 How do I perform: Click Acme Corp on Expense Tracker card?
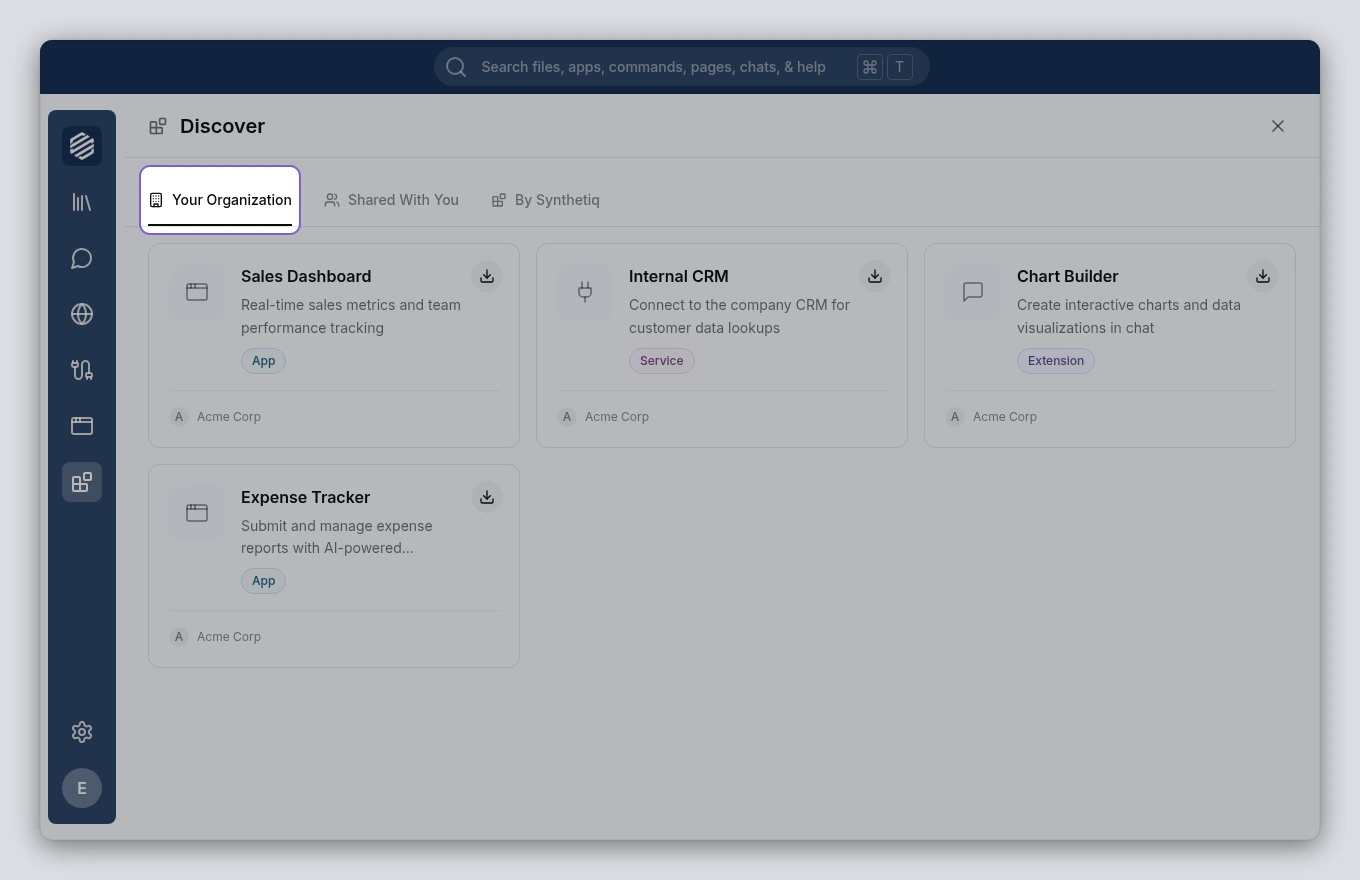[x=229, y=637]
